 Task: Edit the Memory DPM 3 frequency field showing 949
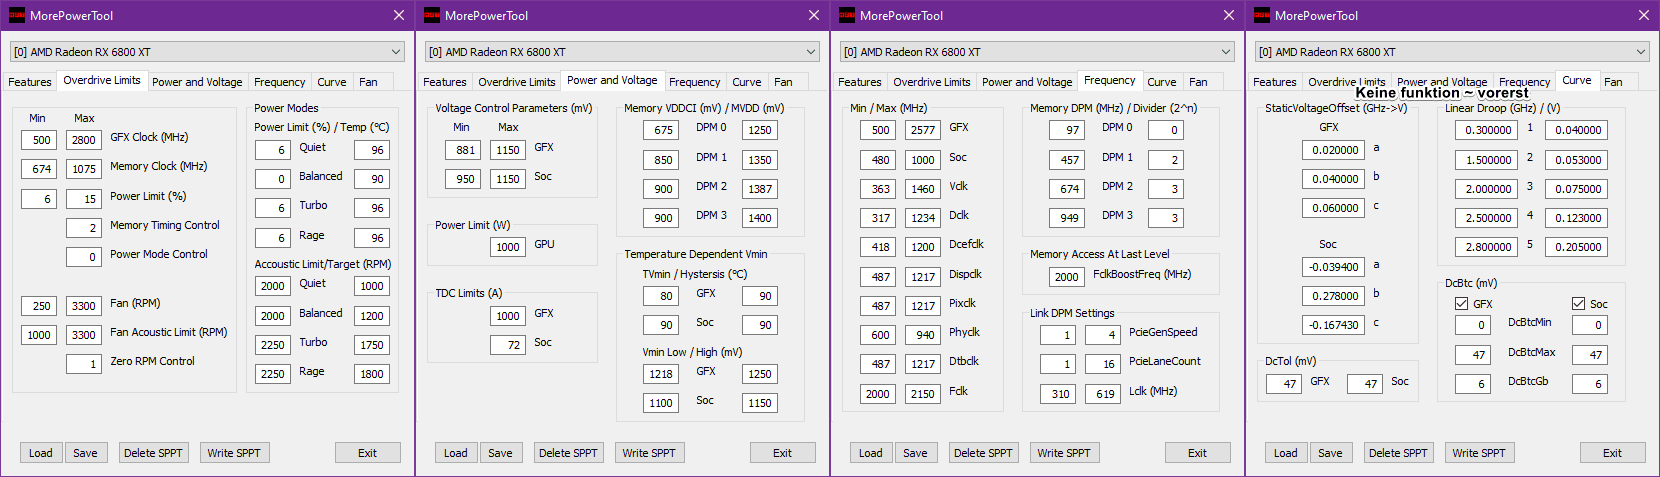click(x=1067, y=218)
